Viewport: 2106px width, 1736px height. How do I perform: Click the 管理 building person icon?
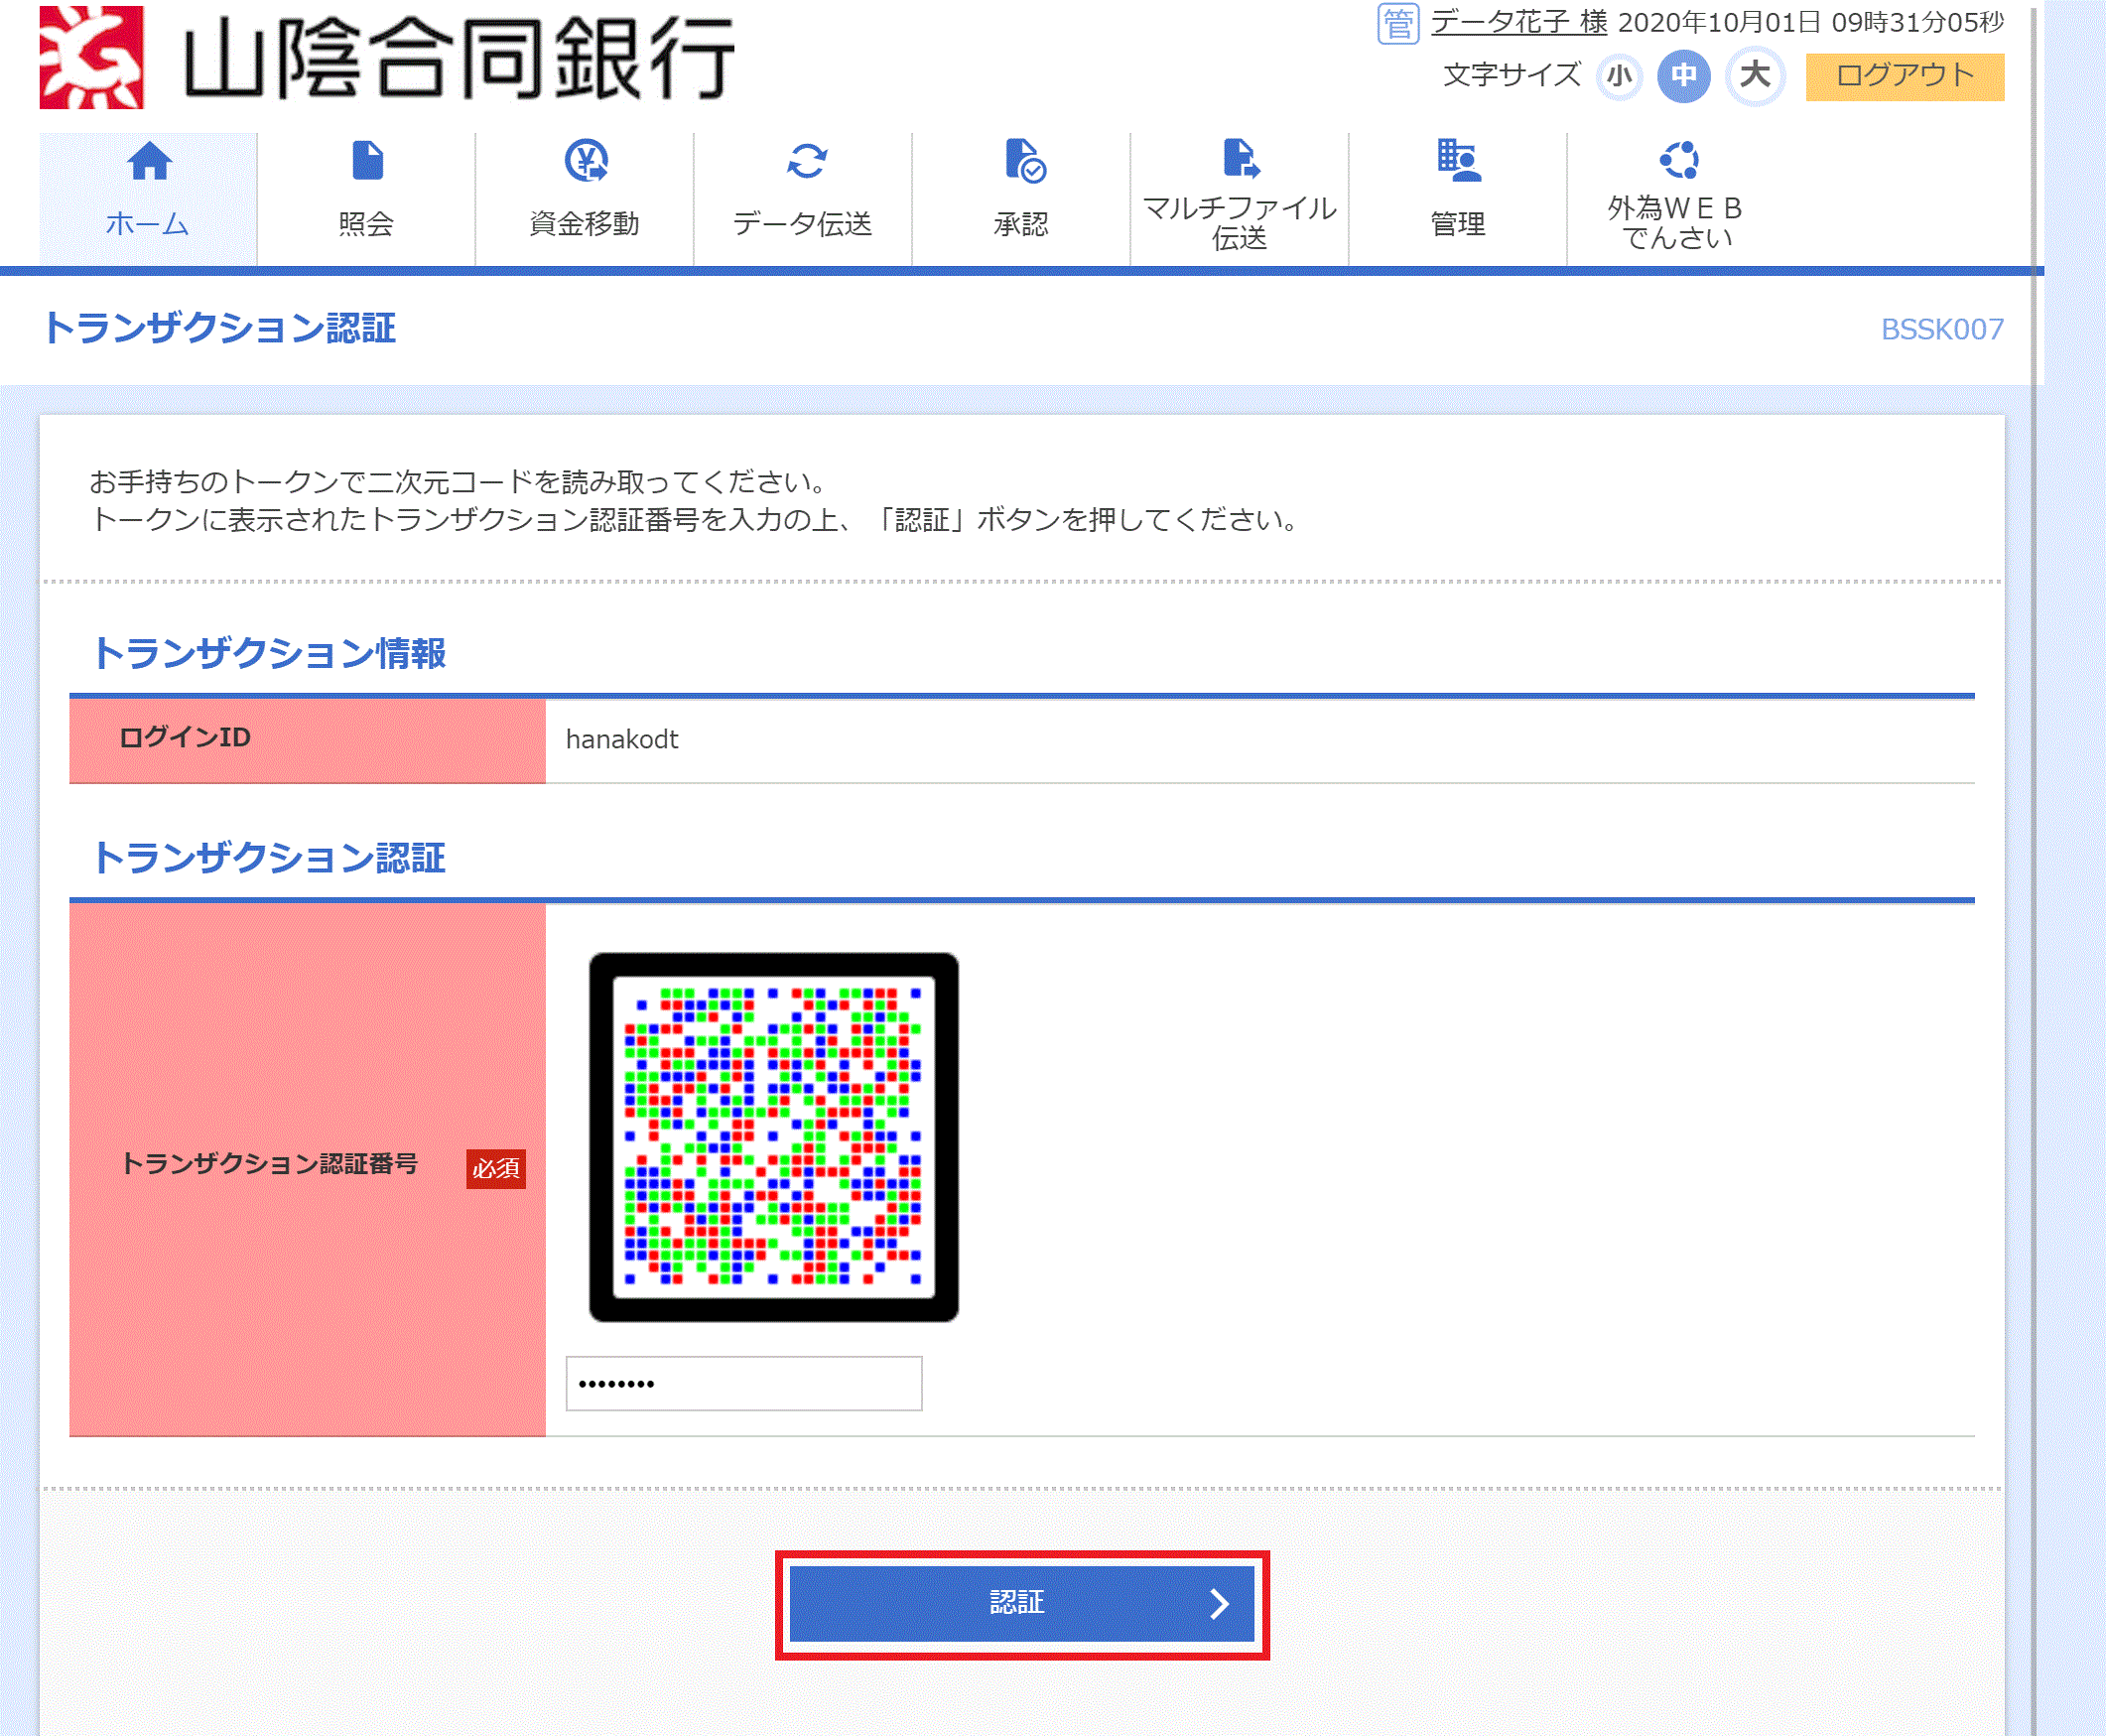1459,161
